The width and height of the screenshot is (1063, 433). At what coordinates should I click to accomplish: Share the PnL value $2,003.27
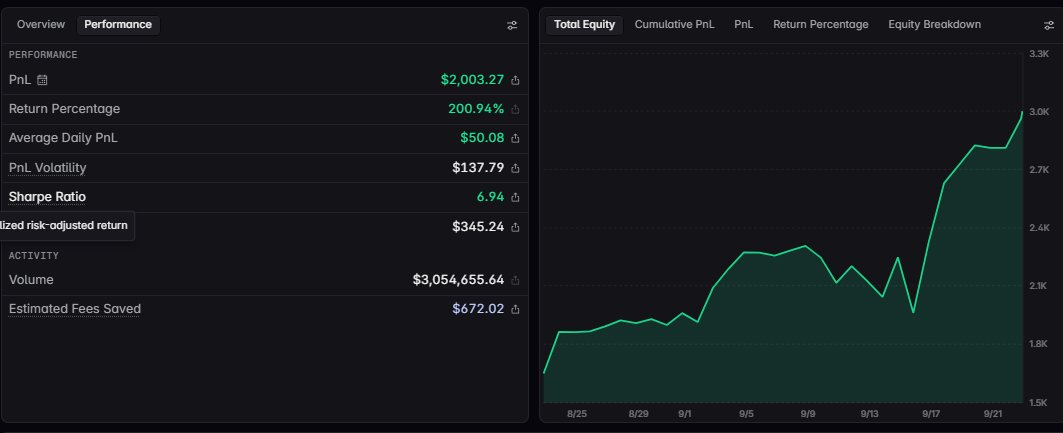tap(515, 80)
